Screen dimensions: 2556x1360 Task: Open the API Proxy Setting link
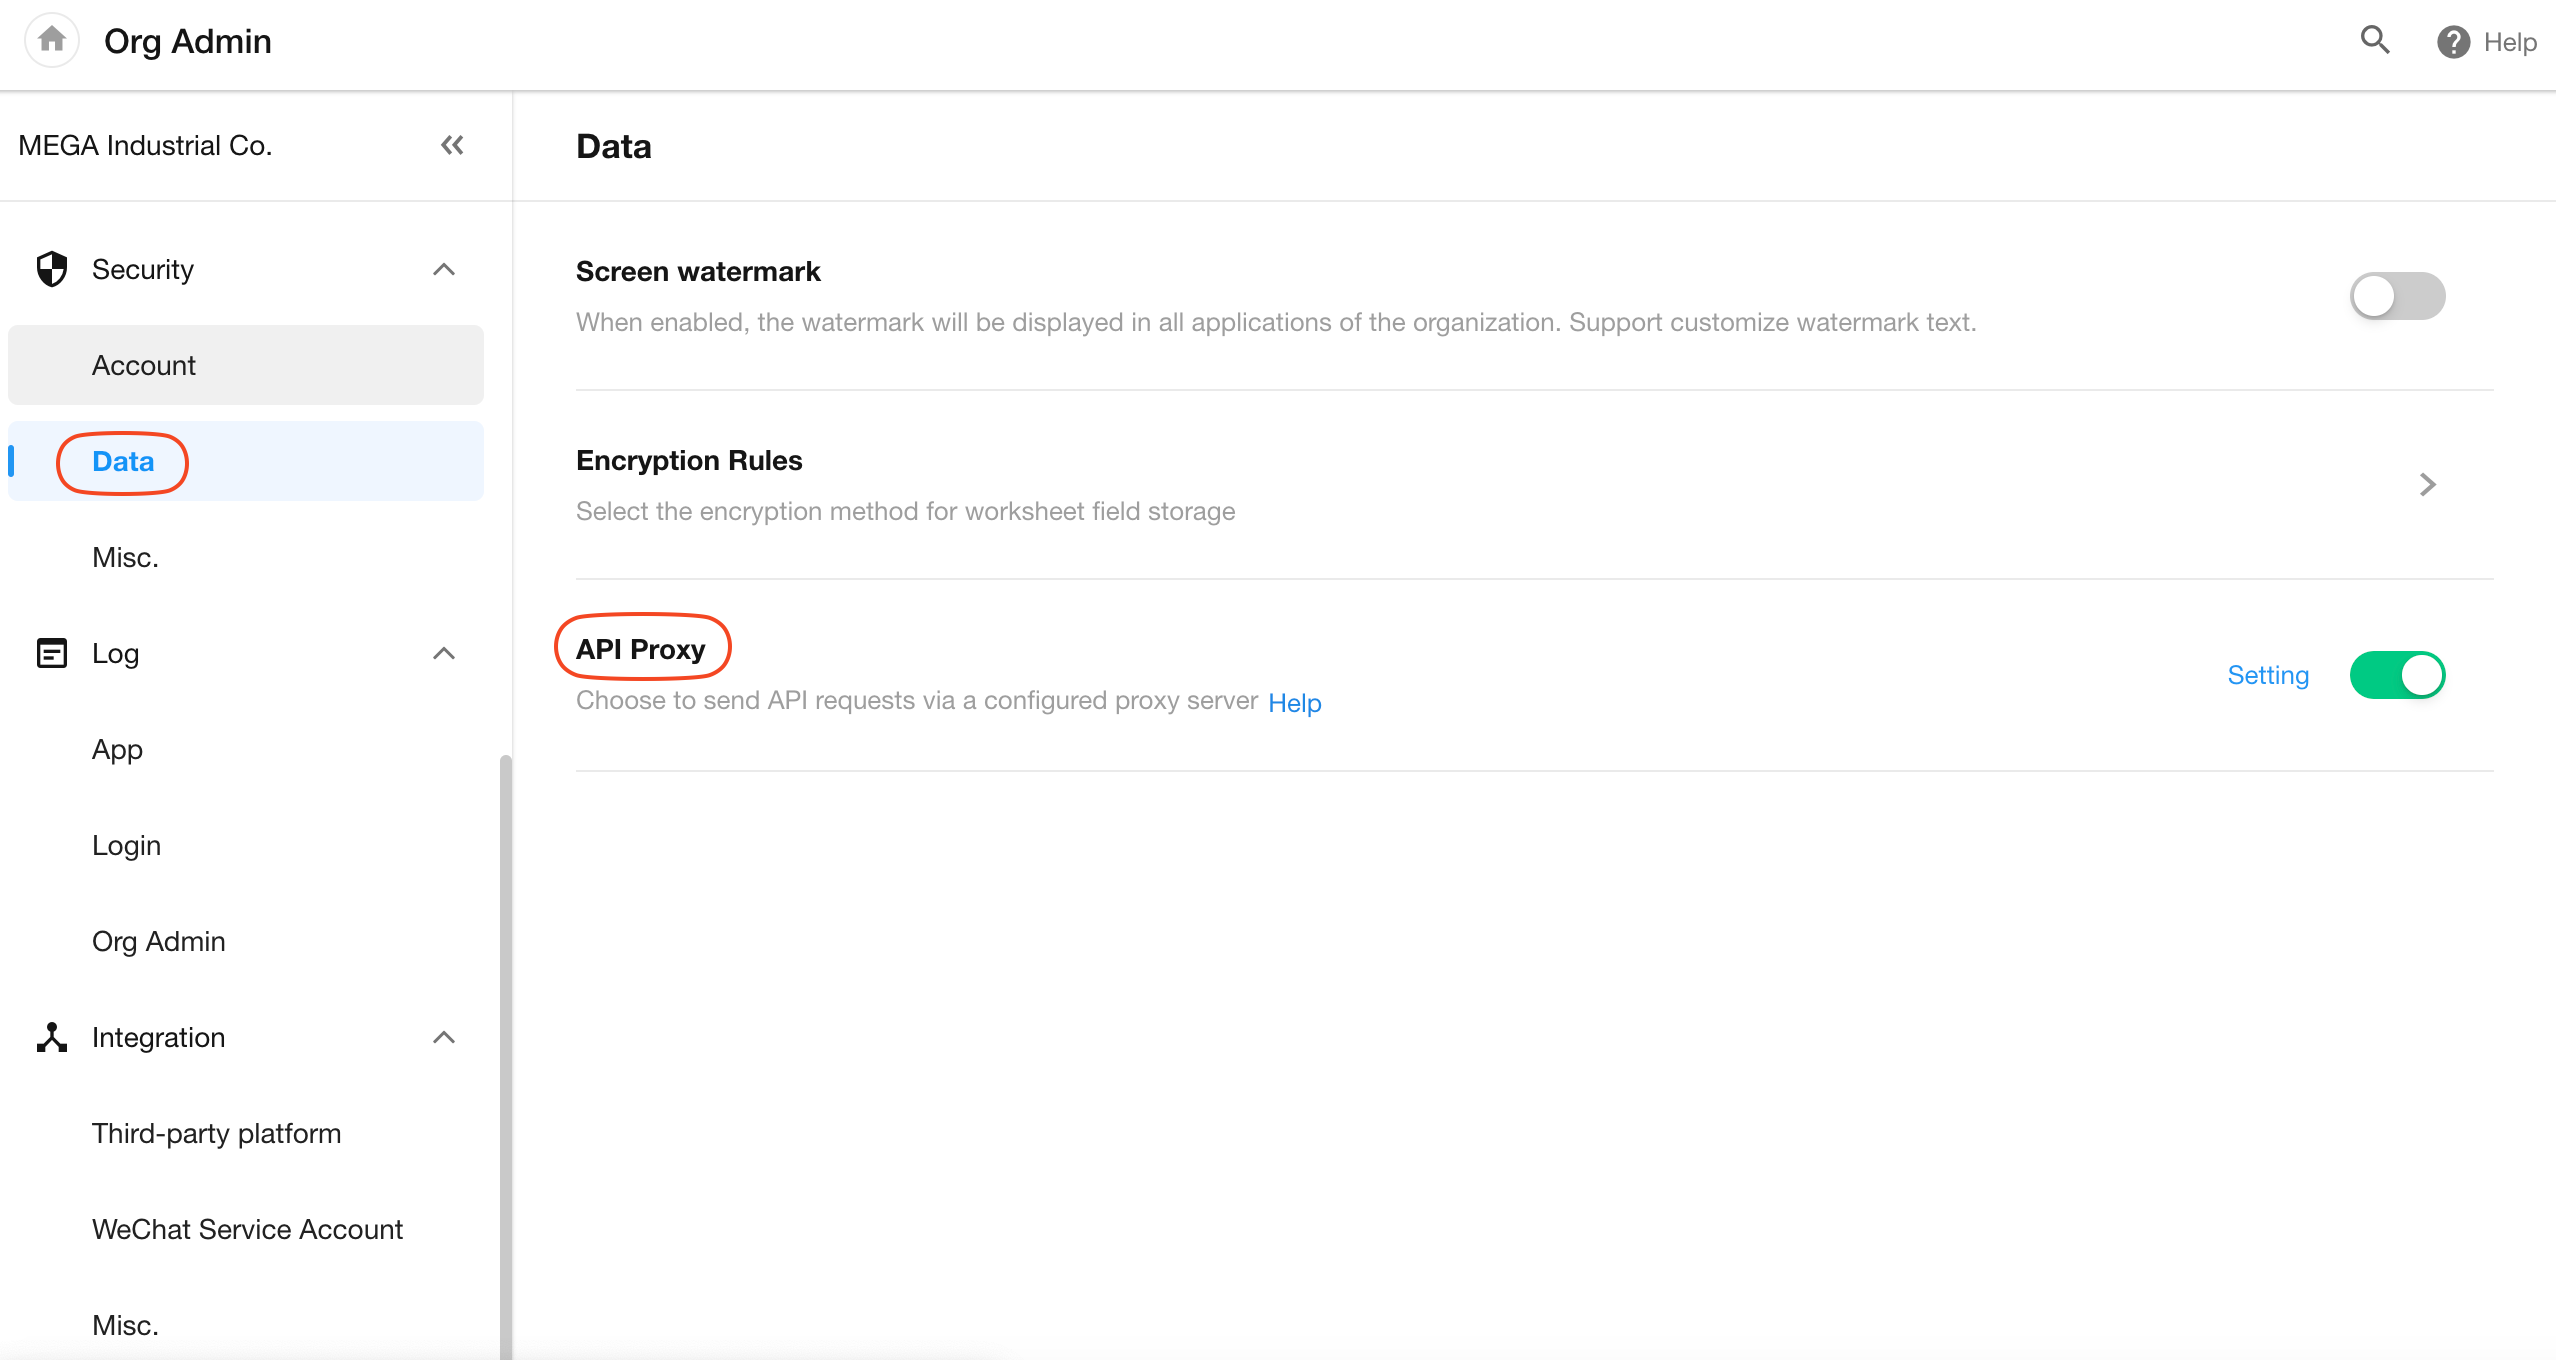pyautogui.click(x=2268, y=675)
